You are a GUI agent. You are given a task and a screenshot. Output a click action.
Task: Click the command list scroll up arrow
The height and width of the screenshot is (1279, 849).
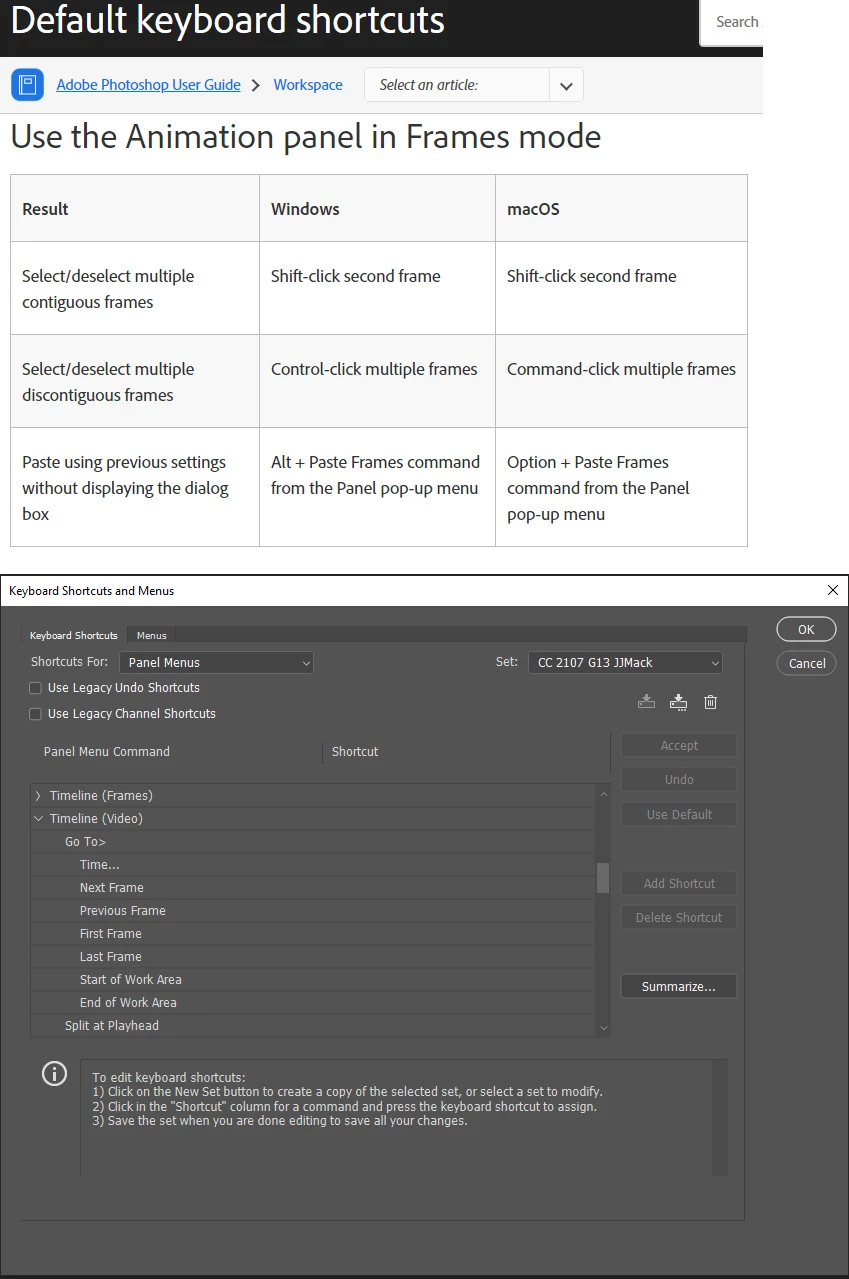tap(603, 794)
